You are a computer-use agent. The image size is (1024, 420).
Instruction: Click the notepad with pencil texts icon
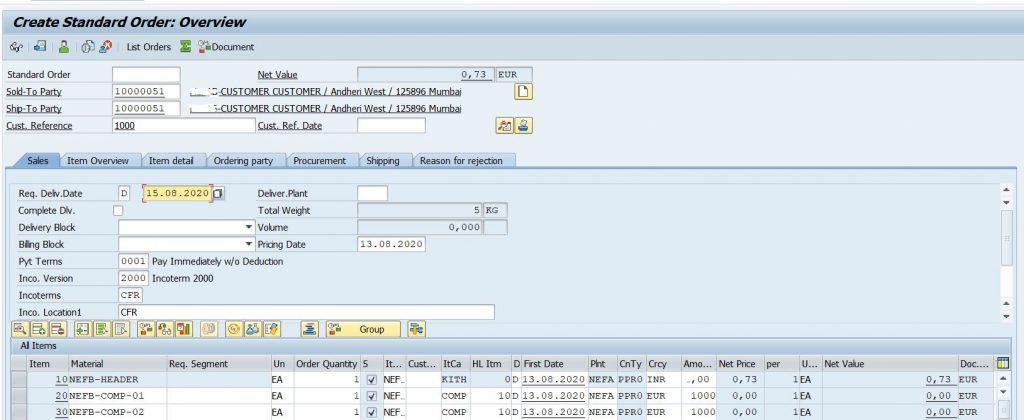pyautogui.click(x=271, y=329)
